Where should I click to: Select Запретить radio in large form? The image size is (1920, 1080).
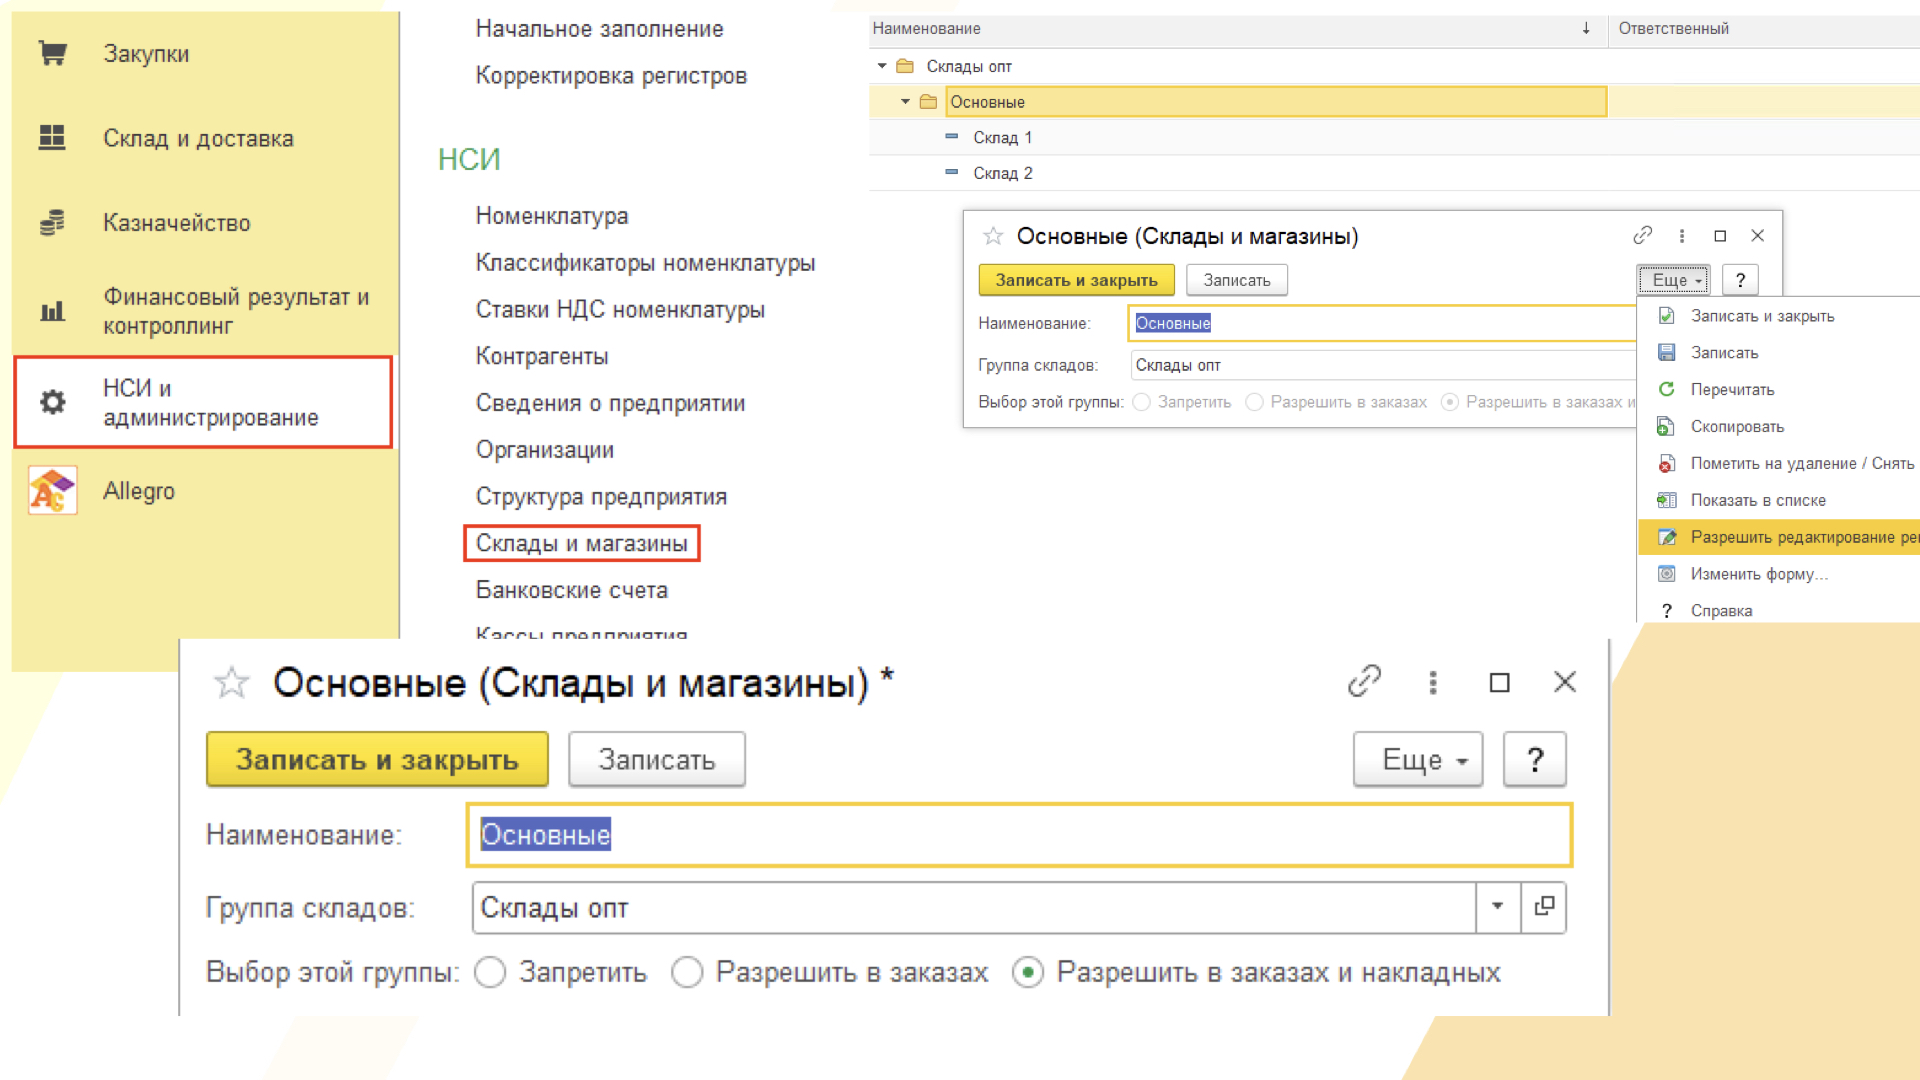[x=490, y=972]
